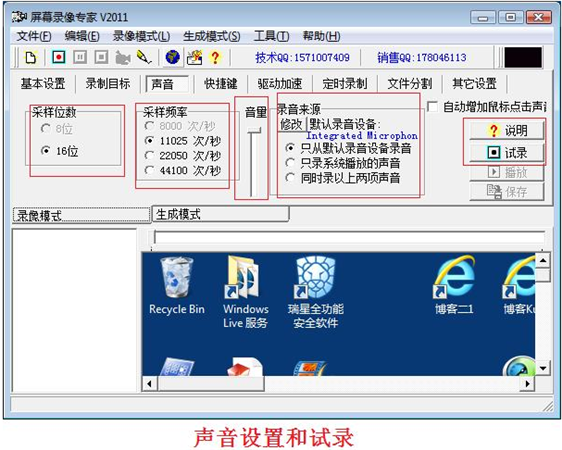Click the 保存 save button
562x450 pixels.
click(x=506, y=192)
